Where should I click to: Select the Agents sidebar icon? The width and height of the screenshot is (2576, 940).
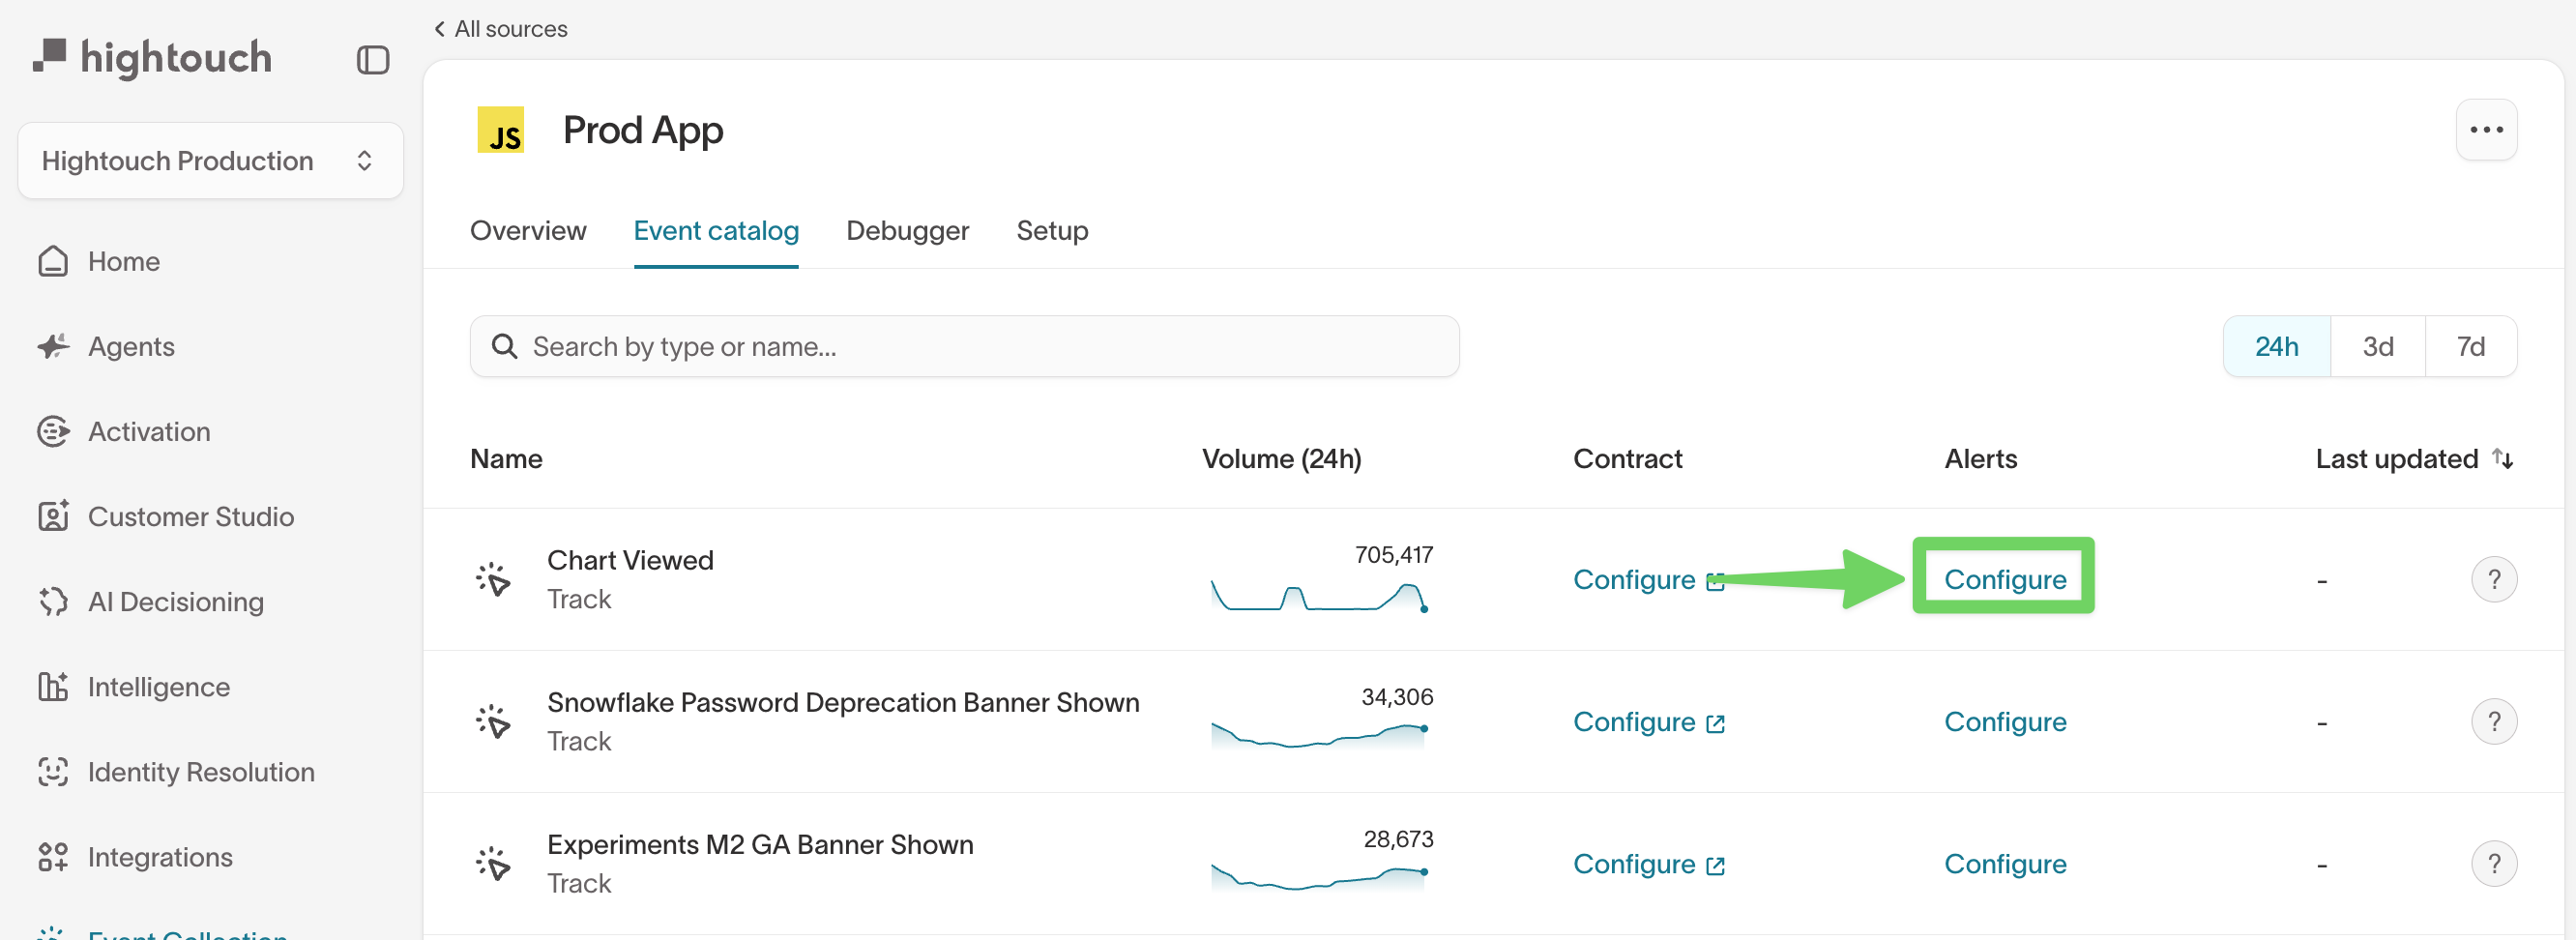[53, 346]
